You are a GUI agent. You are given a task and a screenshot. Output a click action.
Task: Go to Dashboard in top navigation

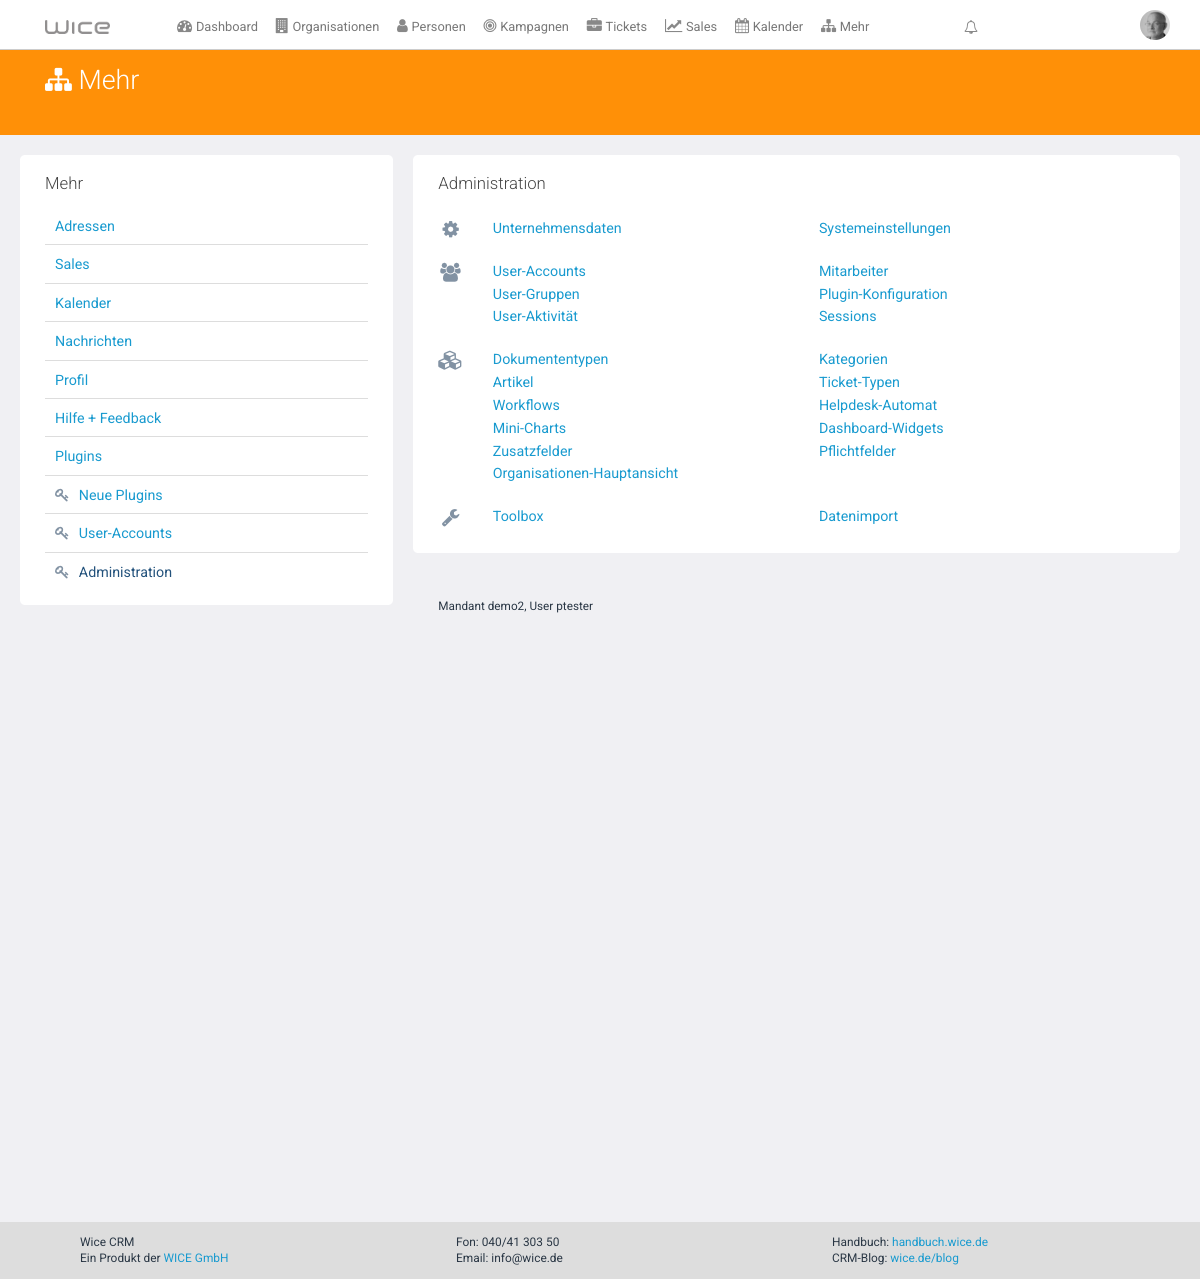click(217, 27)
